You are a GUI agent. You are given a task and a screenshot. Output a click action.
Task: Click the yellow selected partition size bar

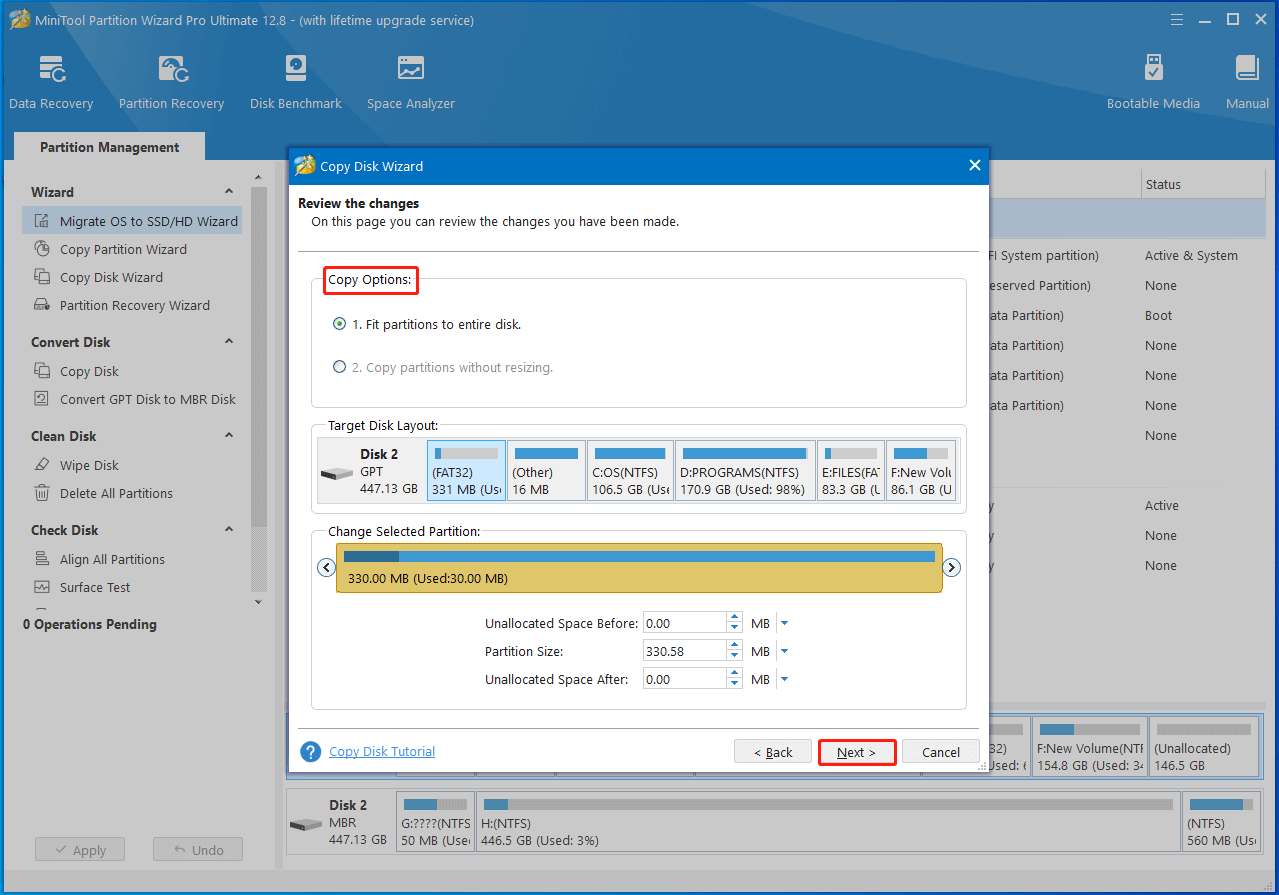pyautogui.click(x=639, y=568)
